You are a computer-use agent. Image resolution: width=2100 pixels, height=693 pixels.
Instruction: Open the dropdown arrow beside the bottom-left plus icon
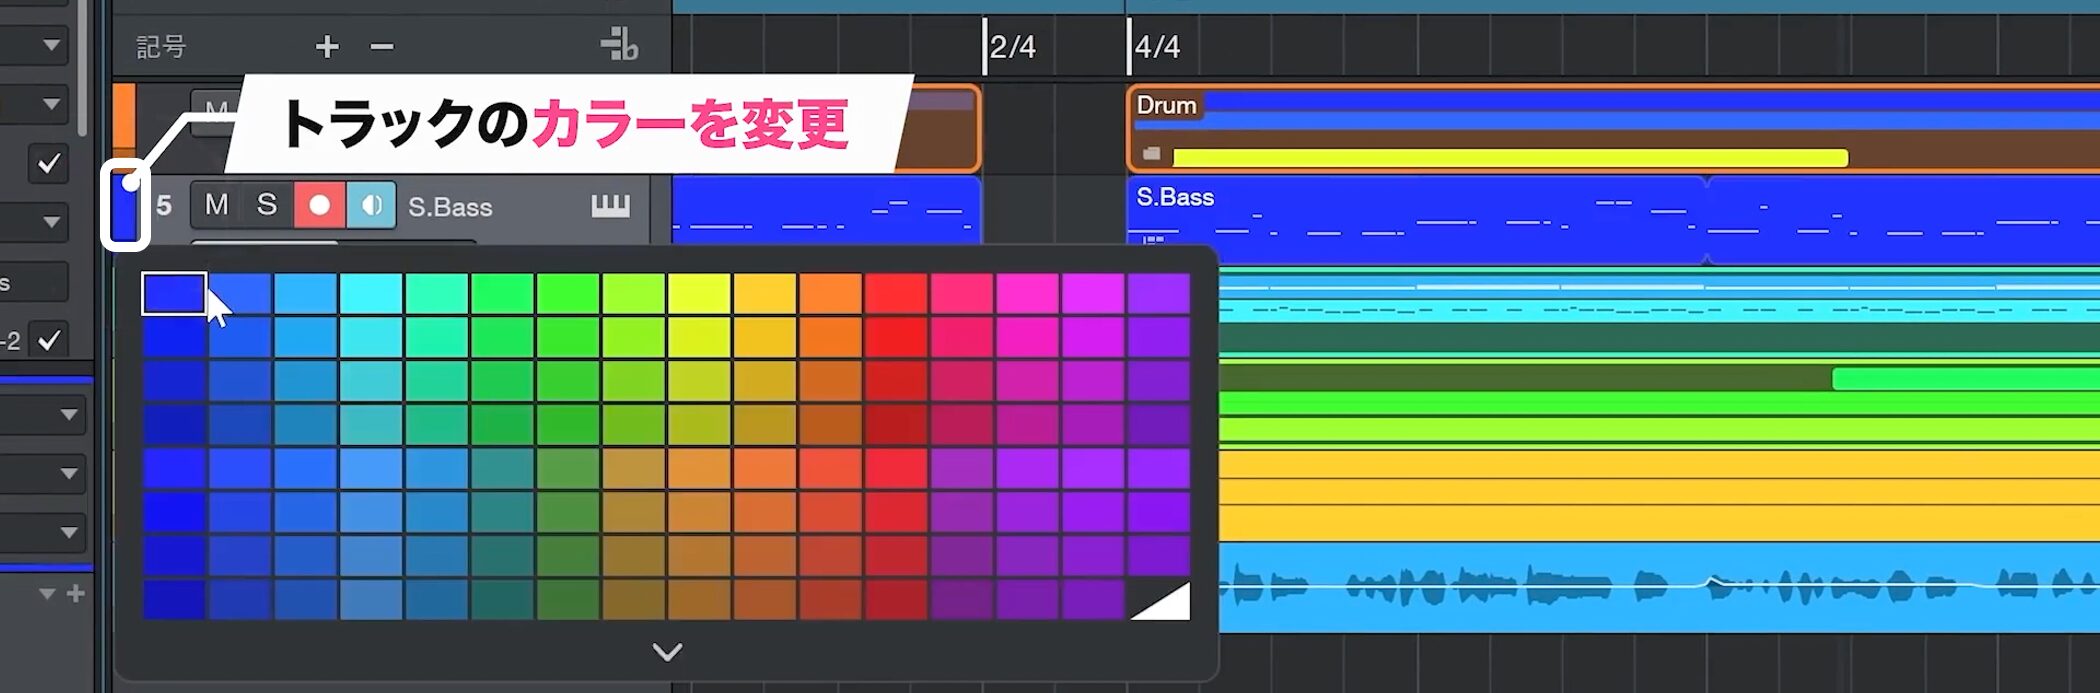[x=47, y=594]
